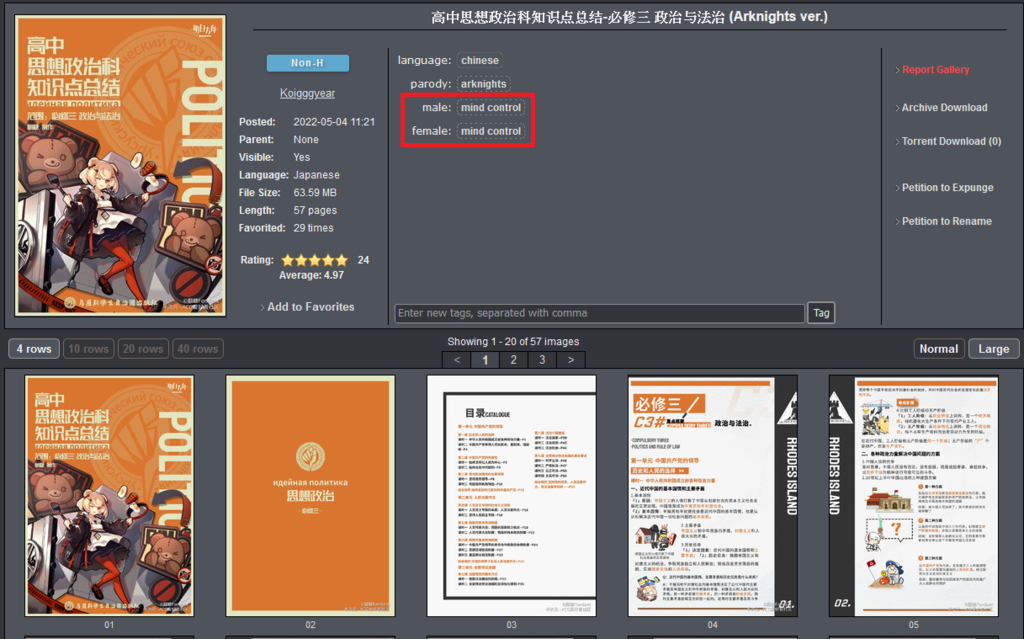Focus the new tags input field
The height and width of the screenshot is (639, 1024).
click(x=600, y=313)
